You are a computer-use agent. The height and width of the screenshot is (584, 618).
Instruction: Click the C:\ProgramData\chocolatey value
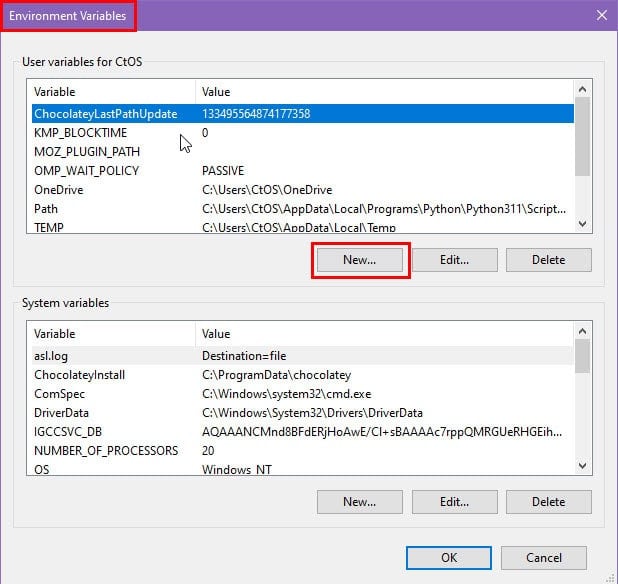276,375
